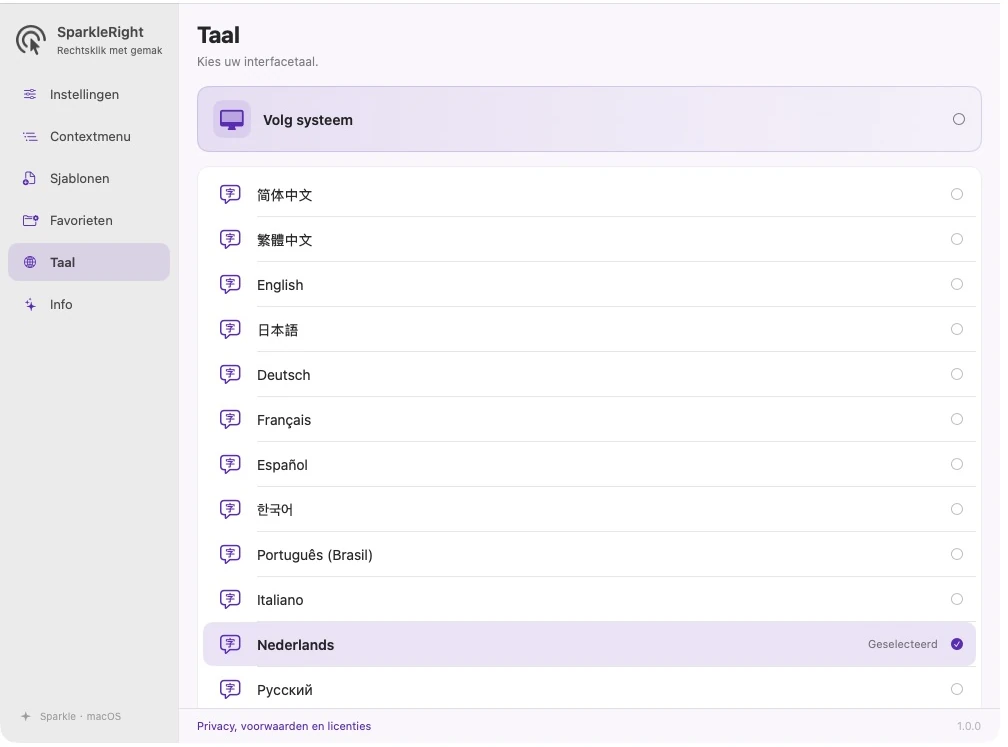Screen dimensions: 1008x747
Task: Click the language icon beside Nederlands
Action: click(230, 644)
